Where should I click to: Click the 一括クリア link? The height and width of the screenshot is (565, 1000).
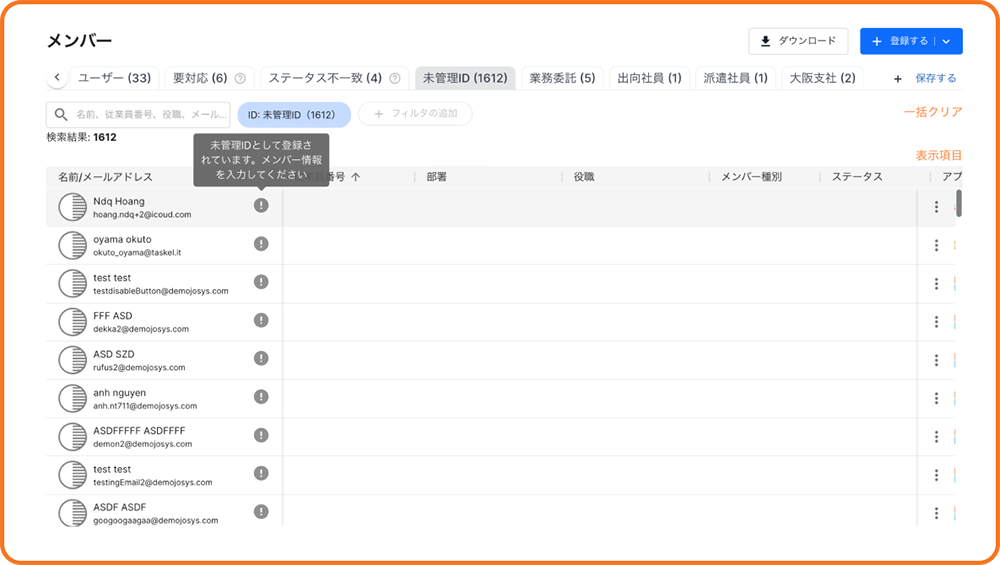click(932, 113)
